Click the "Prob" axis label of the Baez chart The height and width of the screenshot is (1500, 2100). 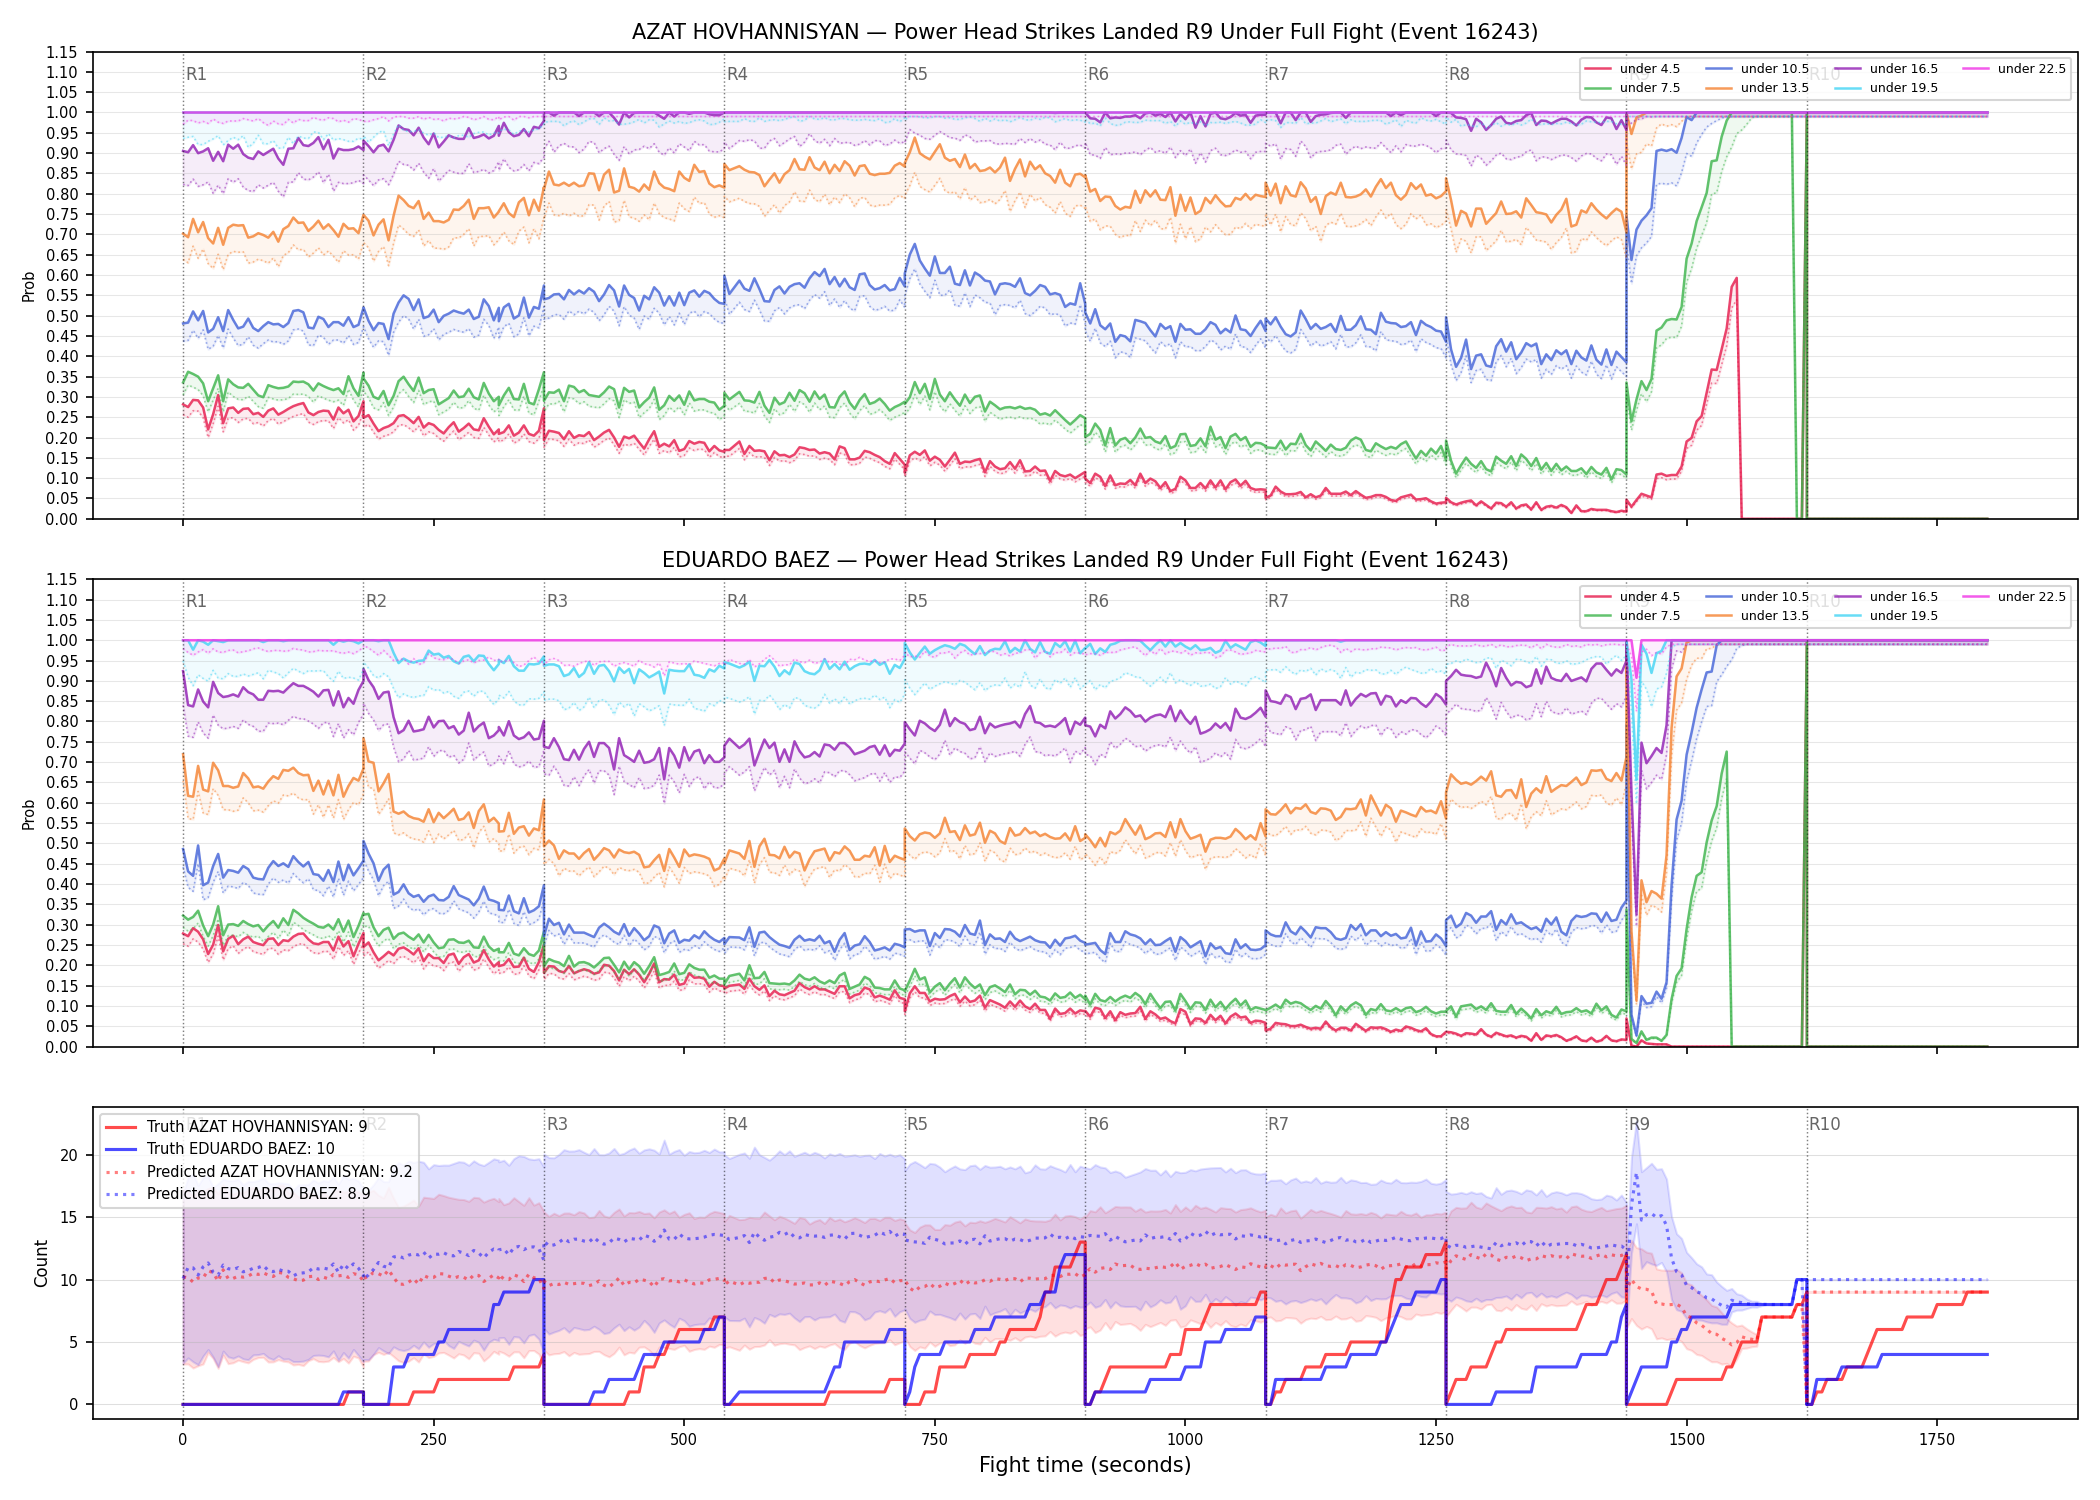[29, 814]
